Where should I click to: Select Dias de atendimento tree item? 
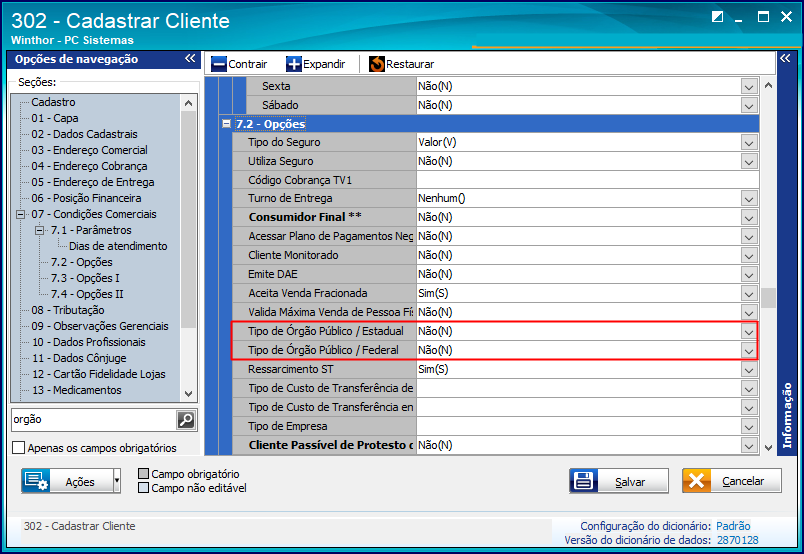pyautogui.click(x=118, y=246)
